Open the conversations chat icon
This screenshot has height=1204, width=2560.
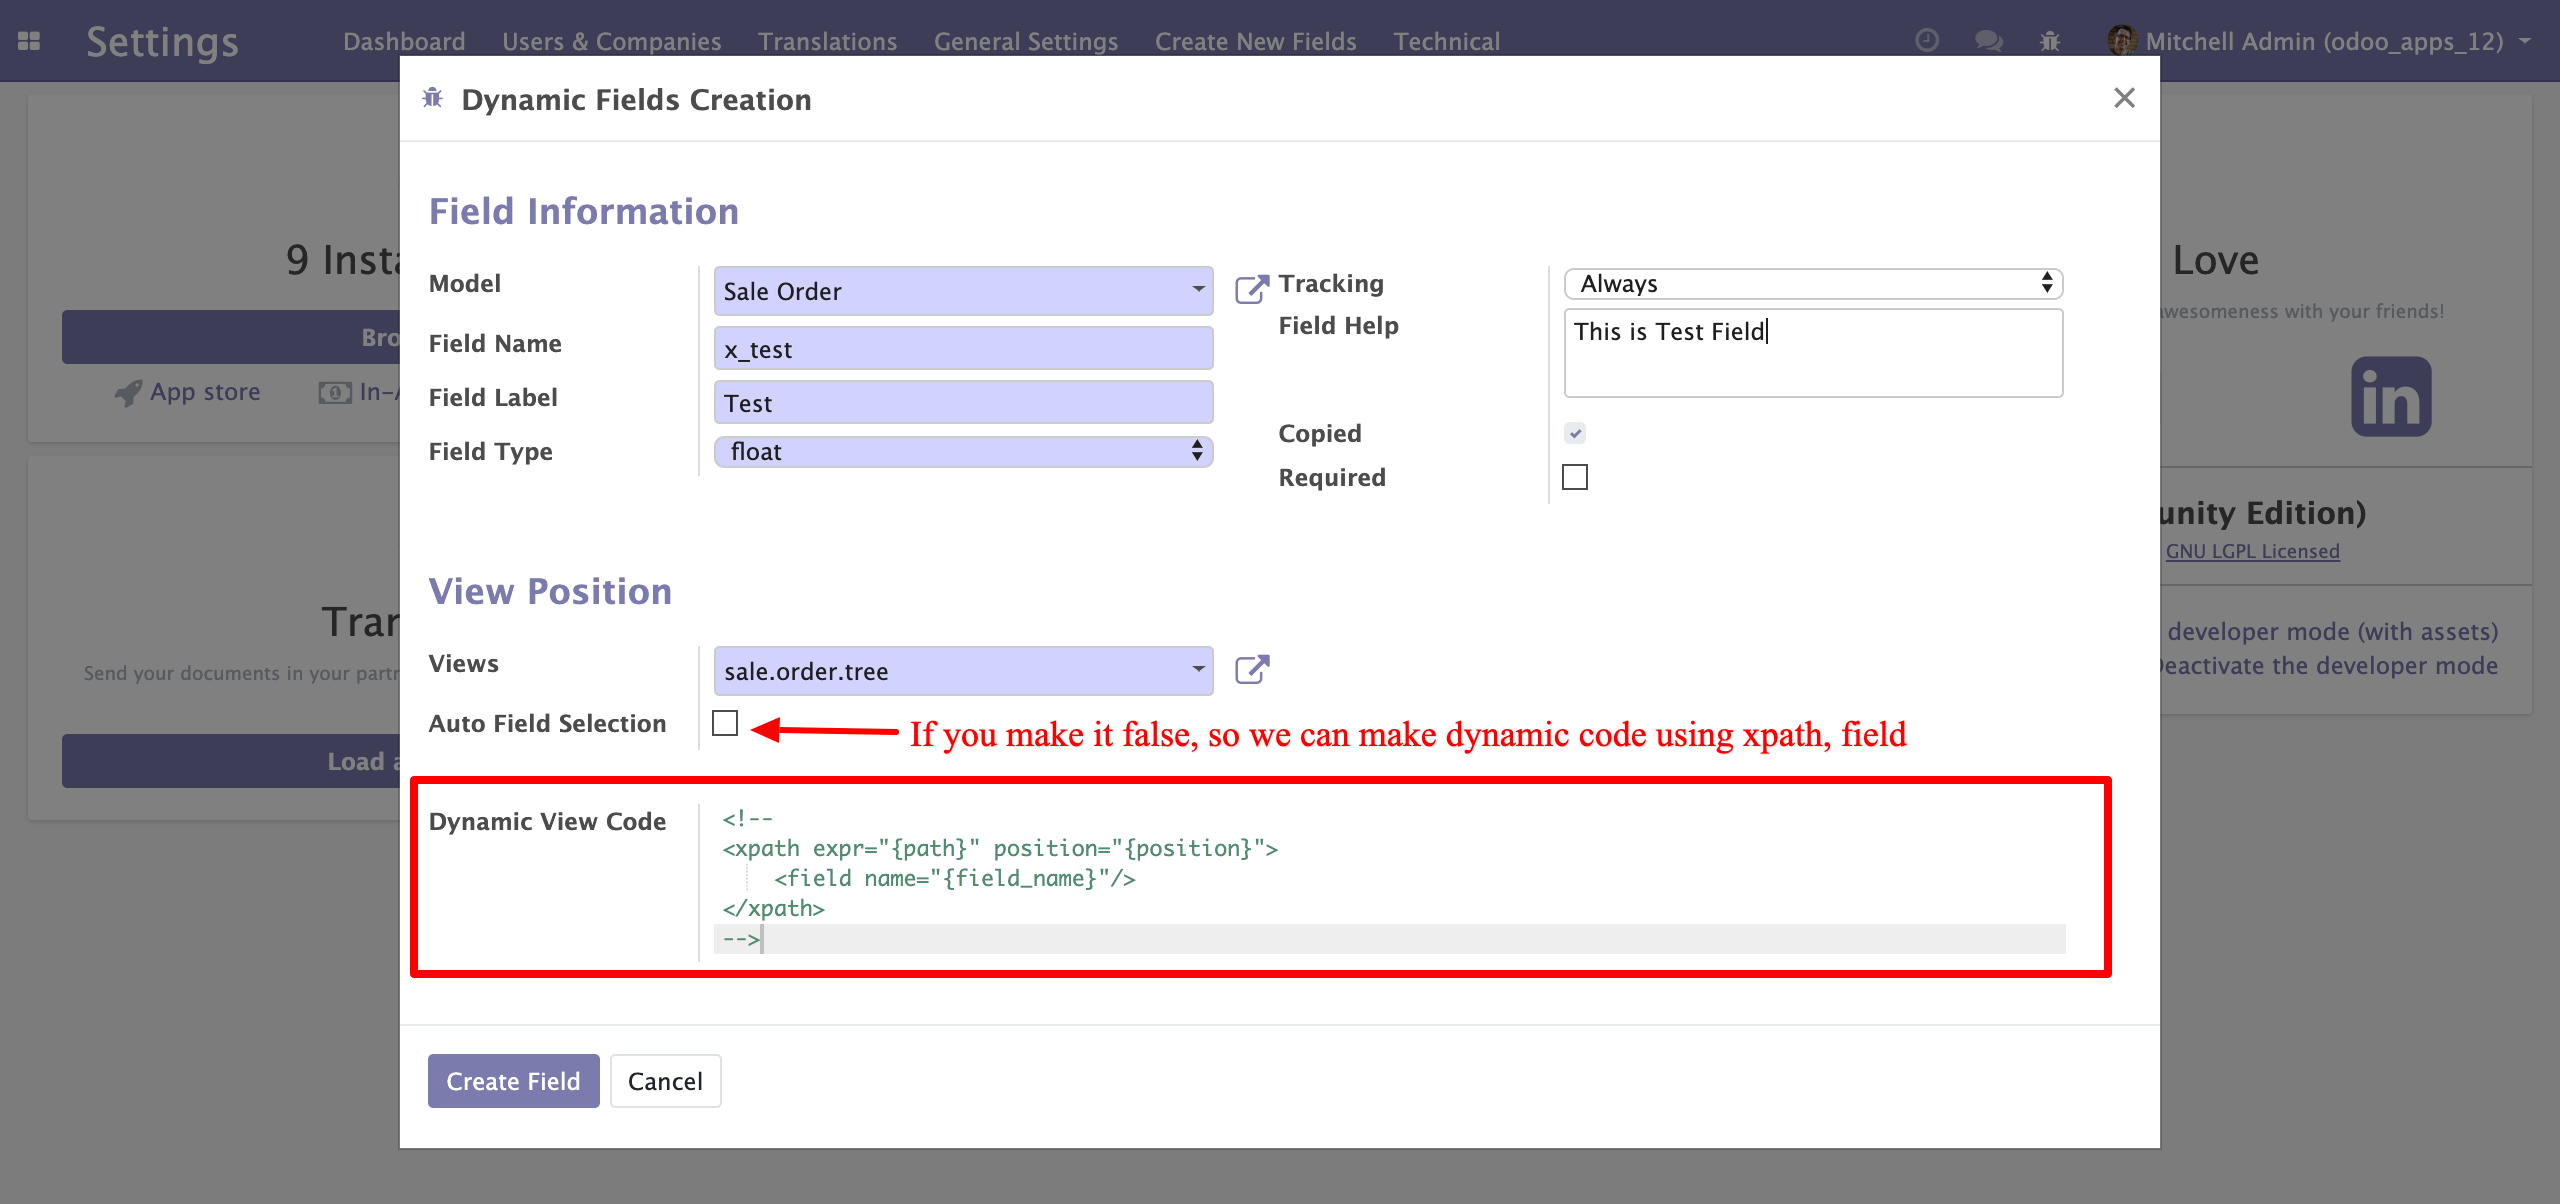tap(1988, 41)
